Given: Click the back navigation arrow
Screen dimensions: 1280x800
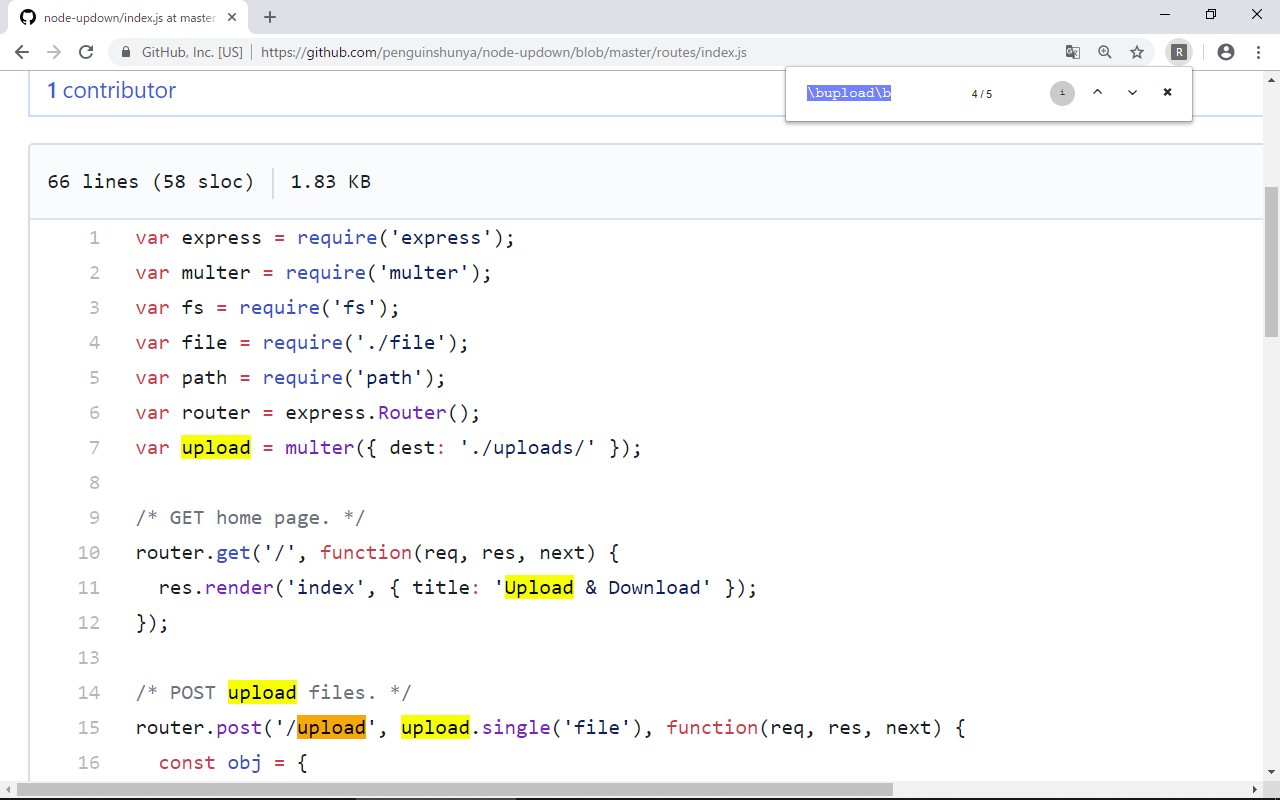Looking at the screenshot, I should point(22,52).
